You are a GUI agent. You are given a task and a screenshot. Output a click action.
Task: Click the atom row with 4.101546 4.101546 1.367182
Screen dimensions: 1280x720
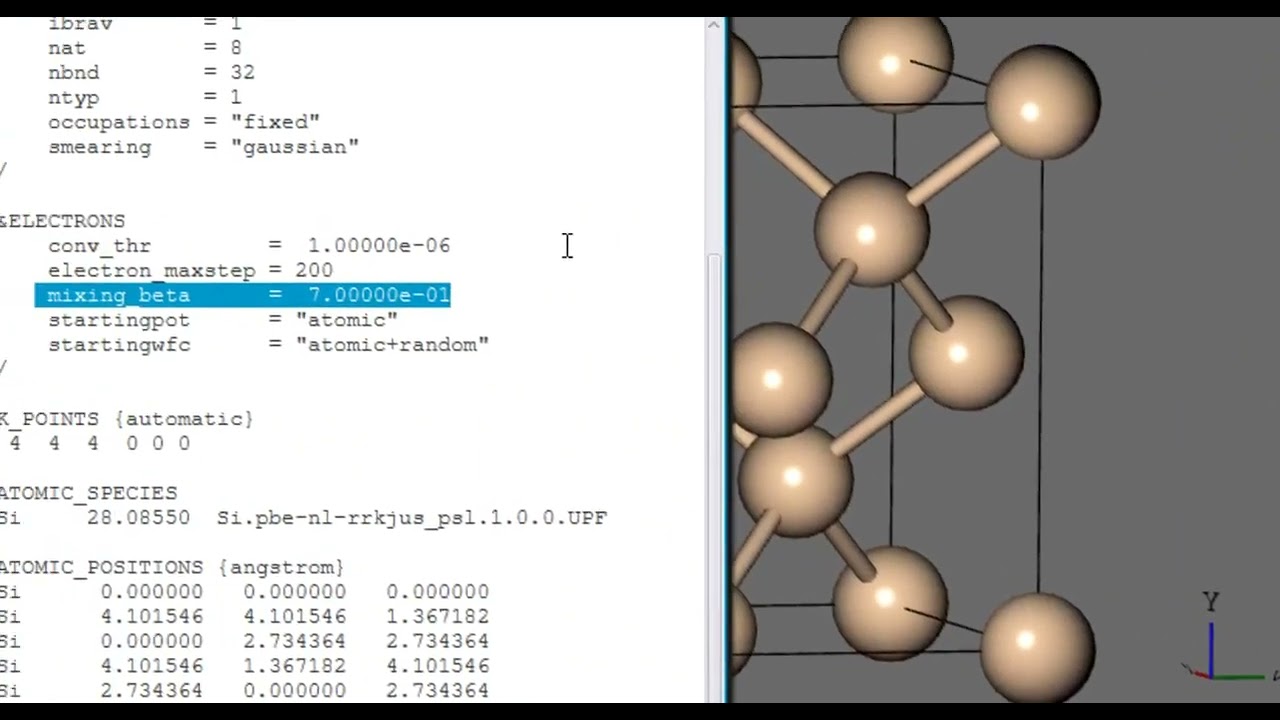(x=244, y=616)
